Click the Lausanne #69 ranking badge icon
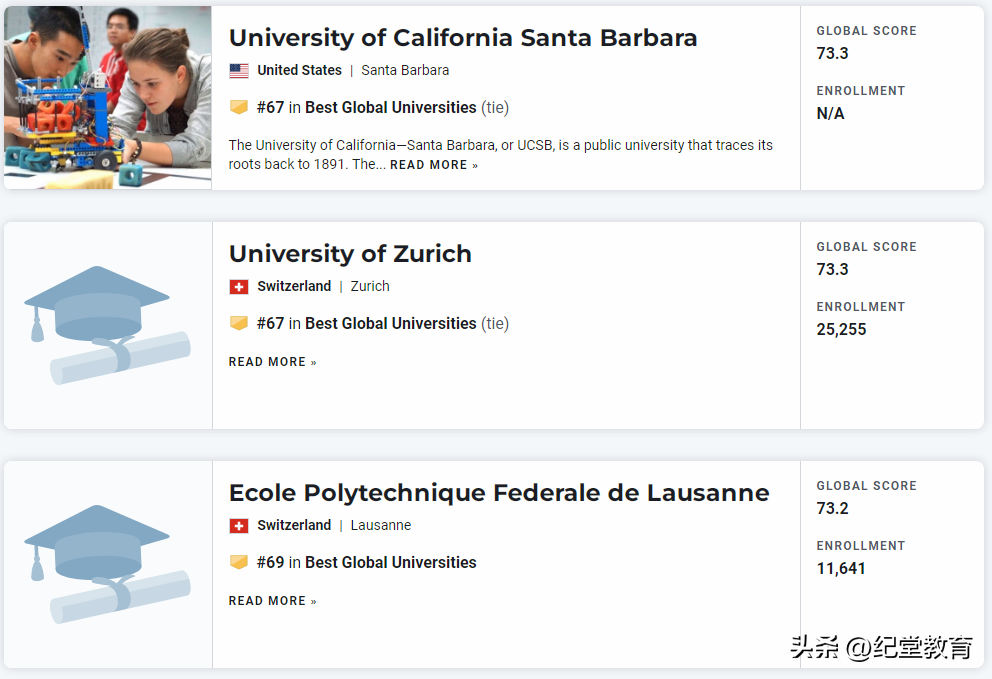Viewport: 992px width, 679px height. (239, 562)
